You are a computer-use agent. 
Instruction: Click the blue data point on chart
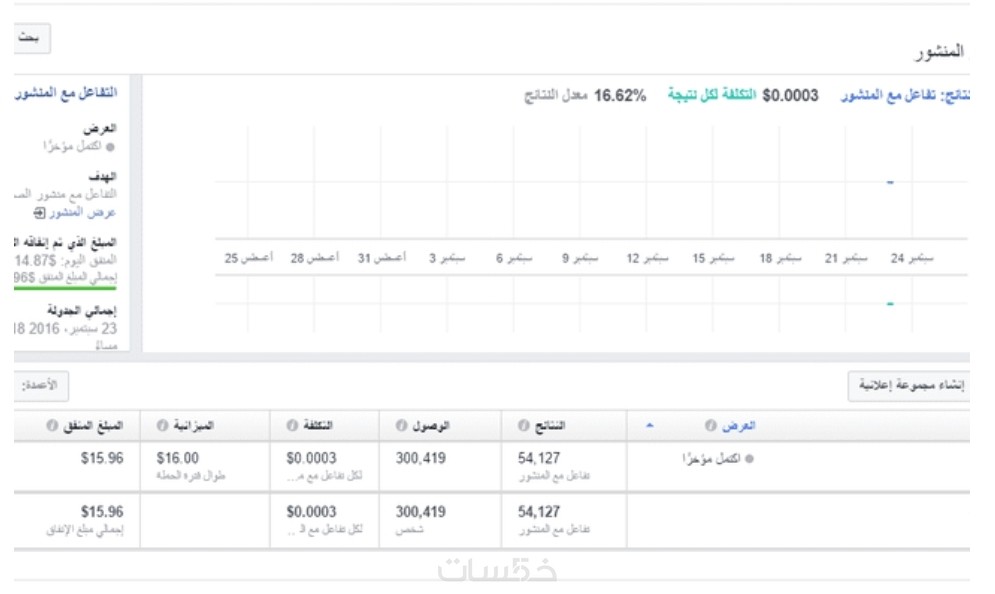[x=890, y=182]
